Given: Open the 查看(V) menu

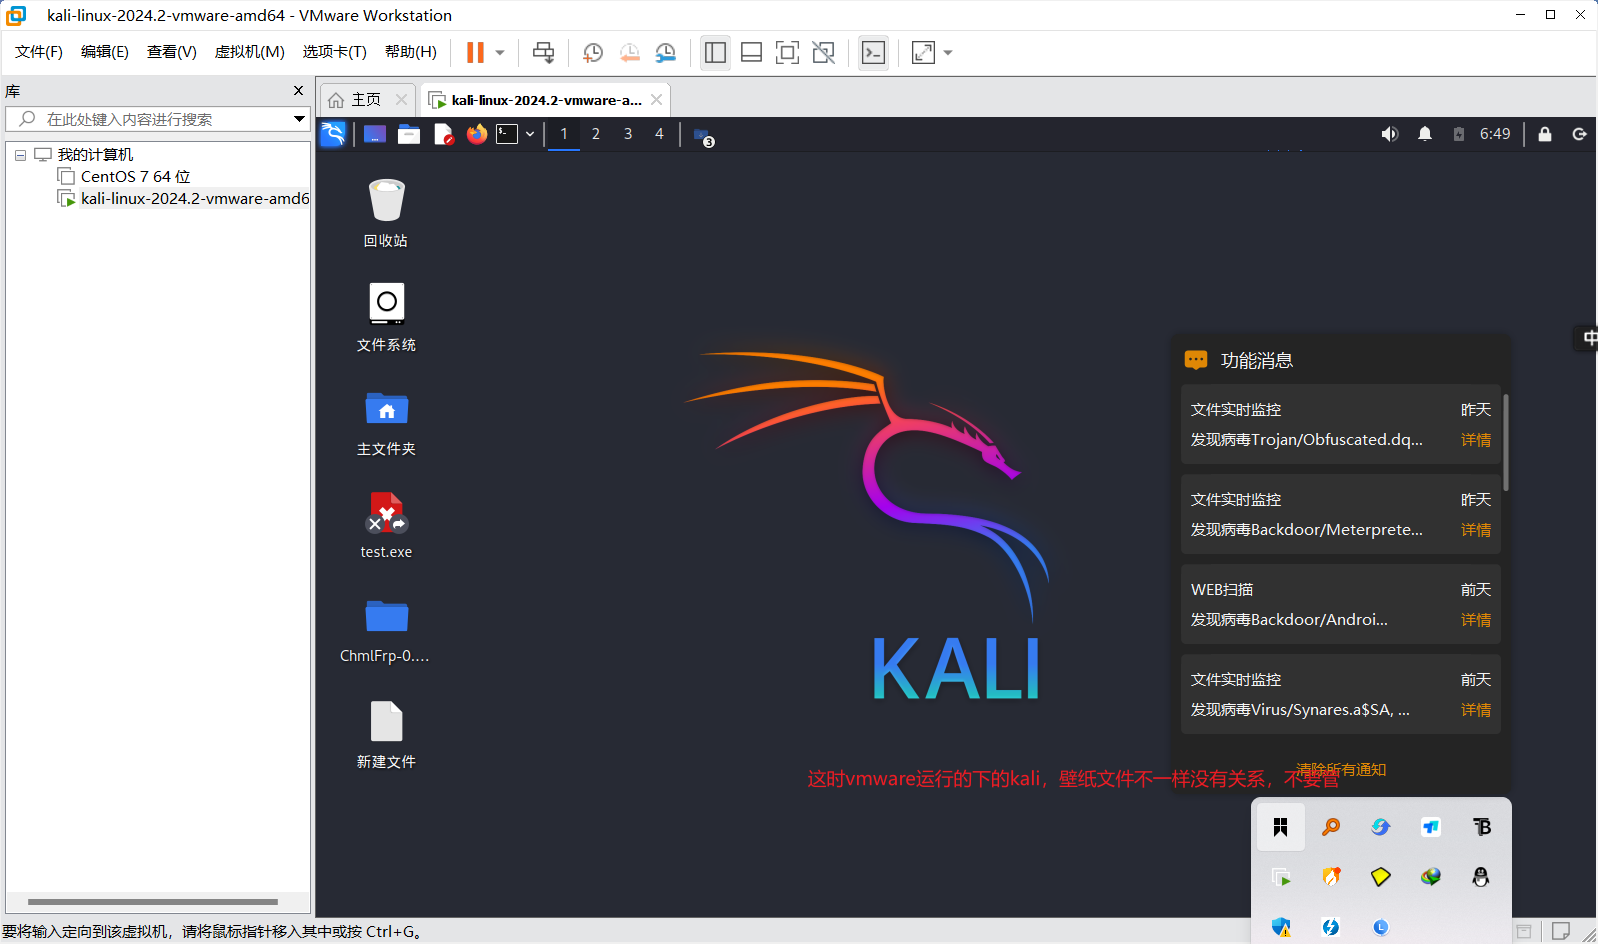Looking at the screenshot, I should pos(172,52).
